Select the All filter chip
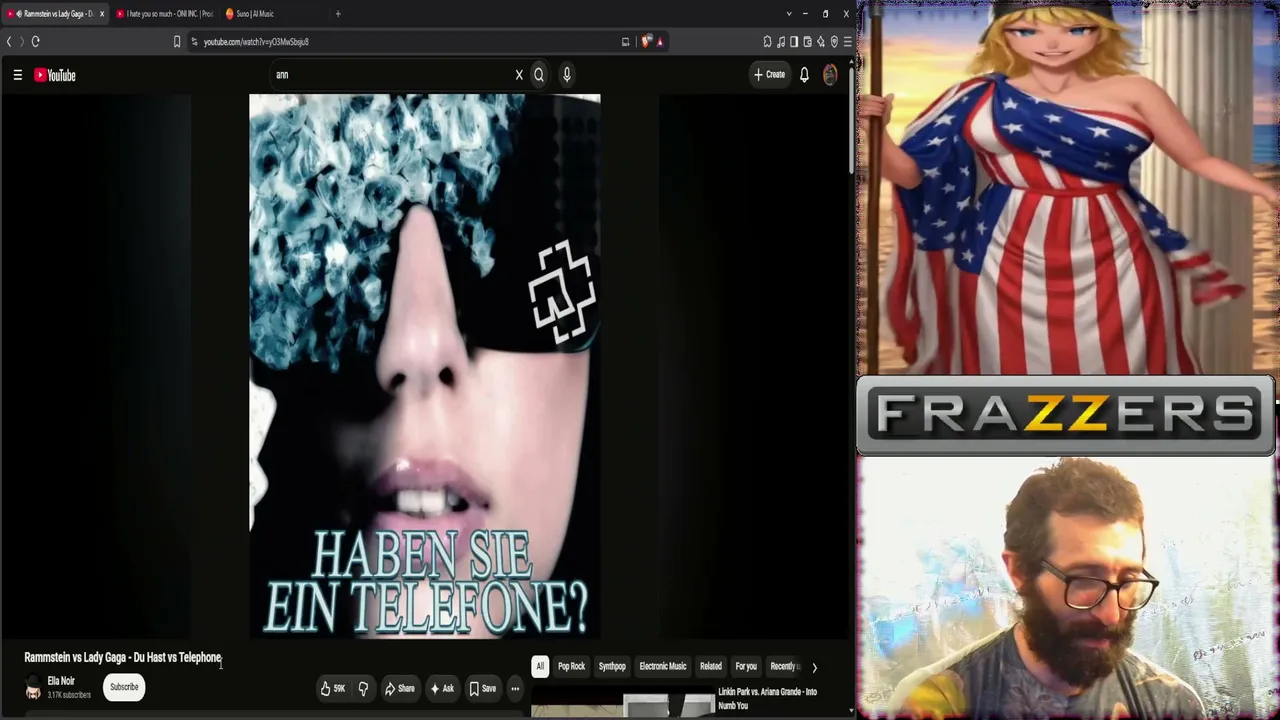Screen dimensions: 1280x720 pyautogui.click(x=540, y=666)
